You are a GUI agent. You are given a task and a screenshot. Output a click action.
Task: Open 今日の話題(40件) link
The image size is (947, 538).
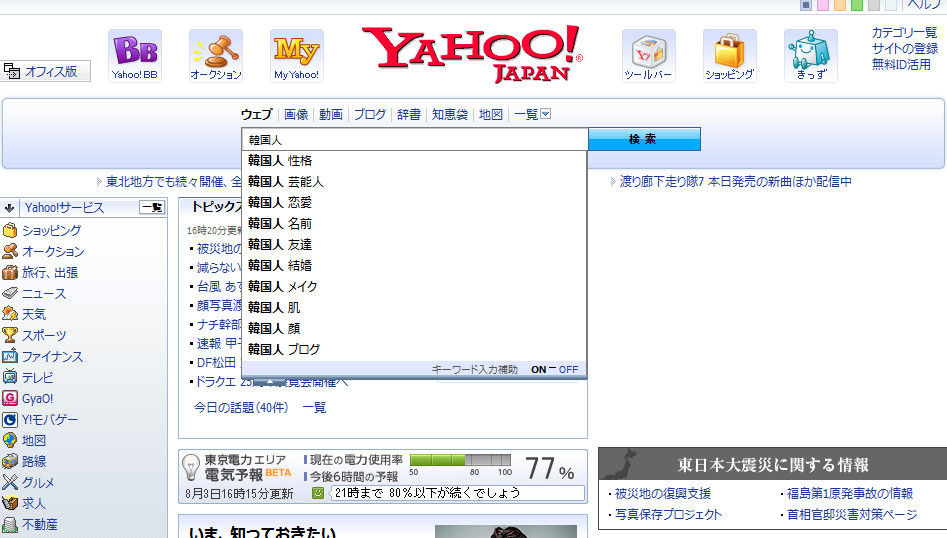(241, 408)
